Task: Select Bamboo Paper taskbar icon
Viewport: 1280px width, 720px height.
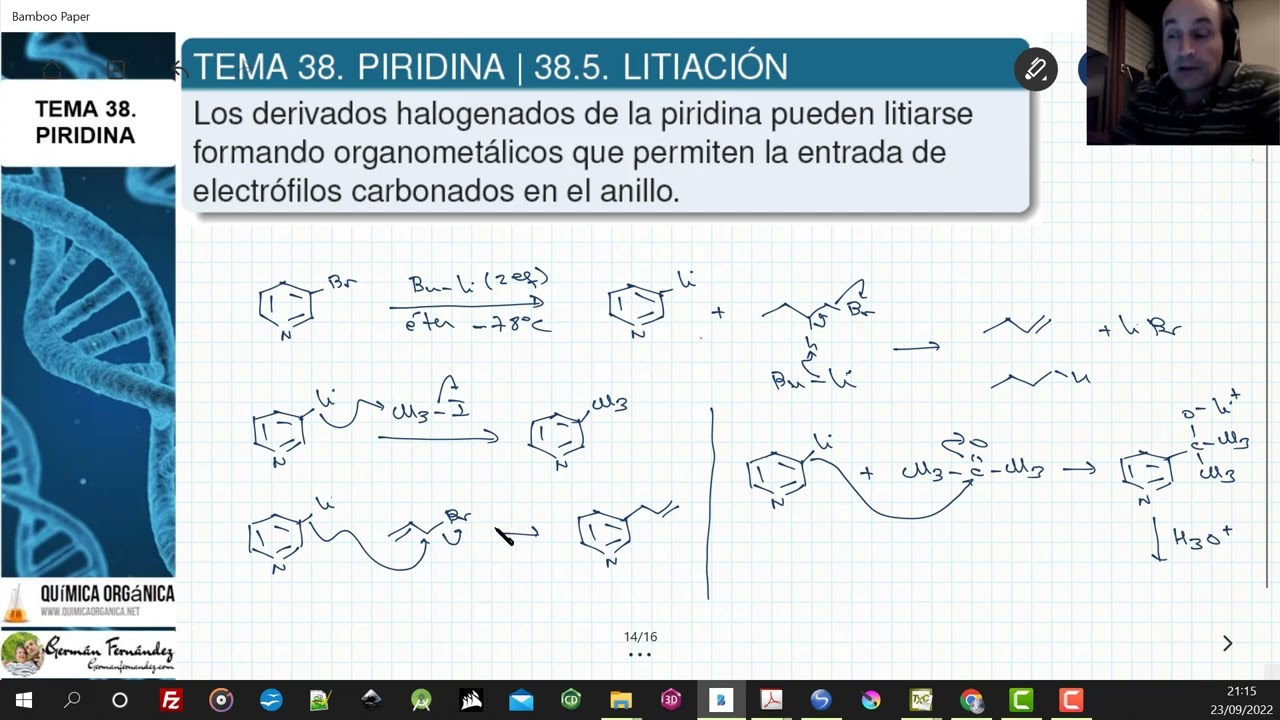Action: pos(721,700)
